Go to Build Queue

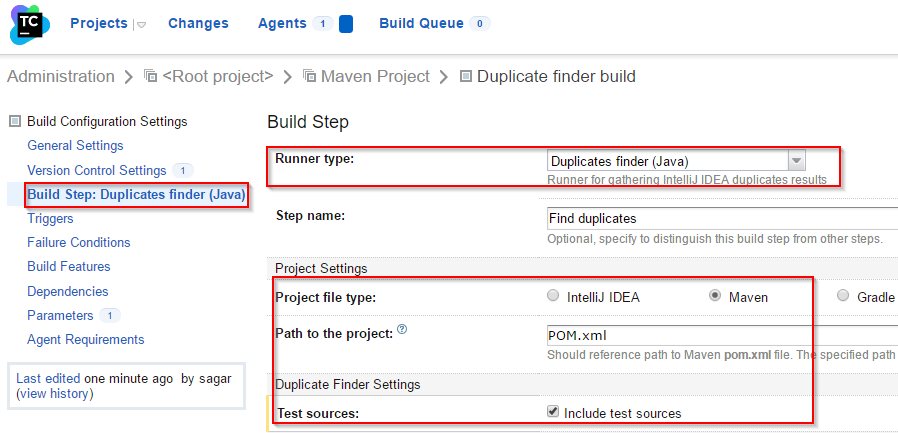pos(422,23)
